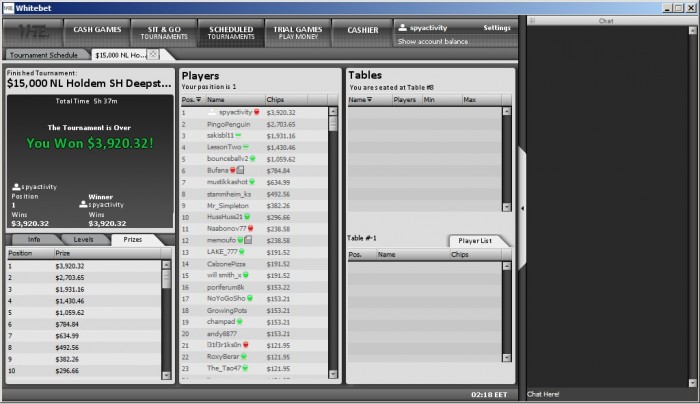Open the notes icon beside memoufo
Image resolution: width=700 pixels, height=404 pixels.
coord(248,240)
